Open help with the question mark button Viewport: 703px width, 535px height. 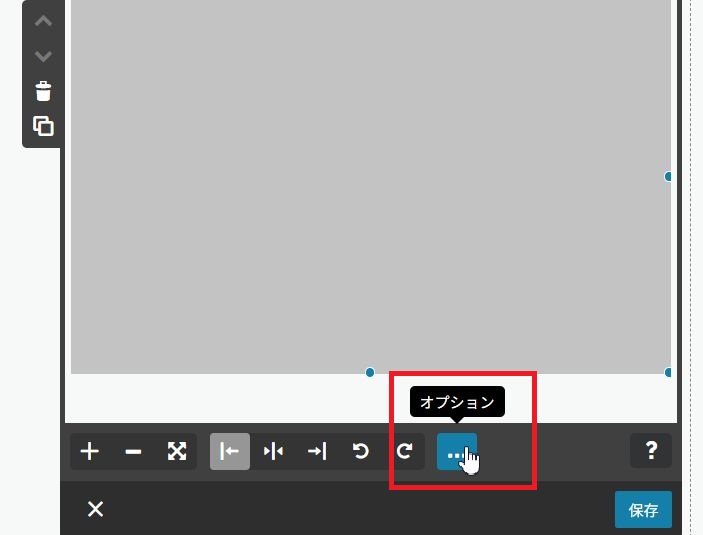pos(651,451)
